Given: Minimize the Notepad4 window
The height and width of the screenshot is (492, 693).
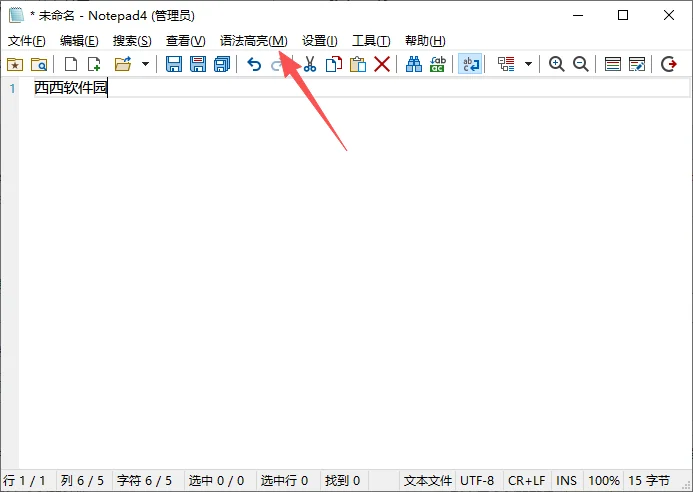Looking at the screenshot, I should pyautogui.click(x=578, y=15).
